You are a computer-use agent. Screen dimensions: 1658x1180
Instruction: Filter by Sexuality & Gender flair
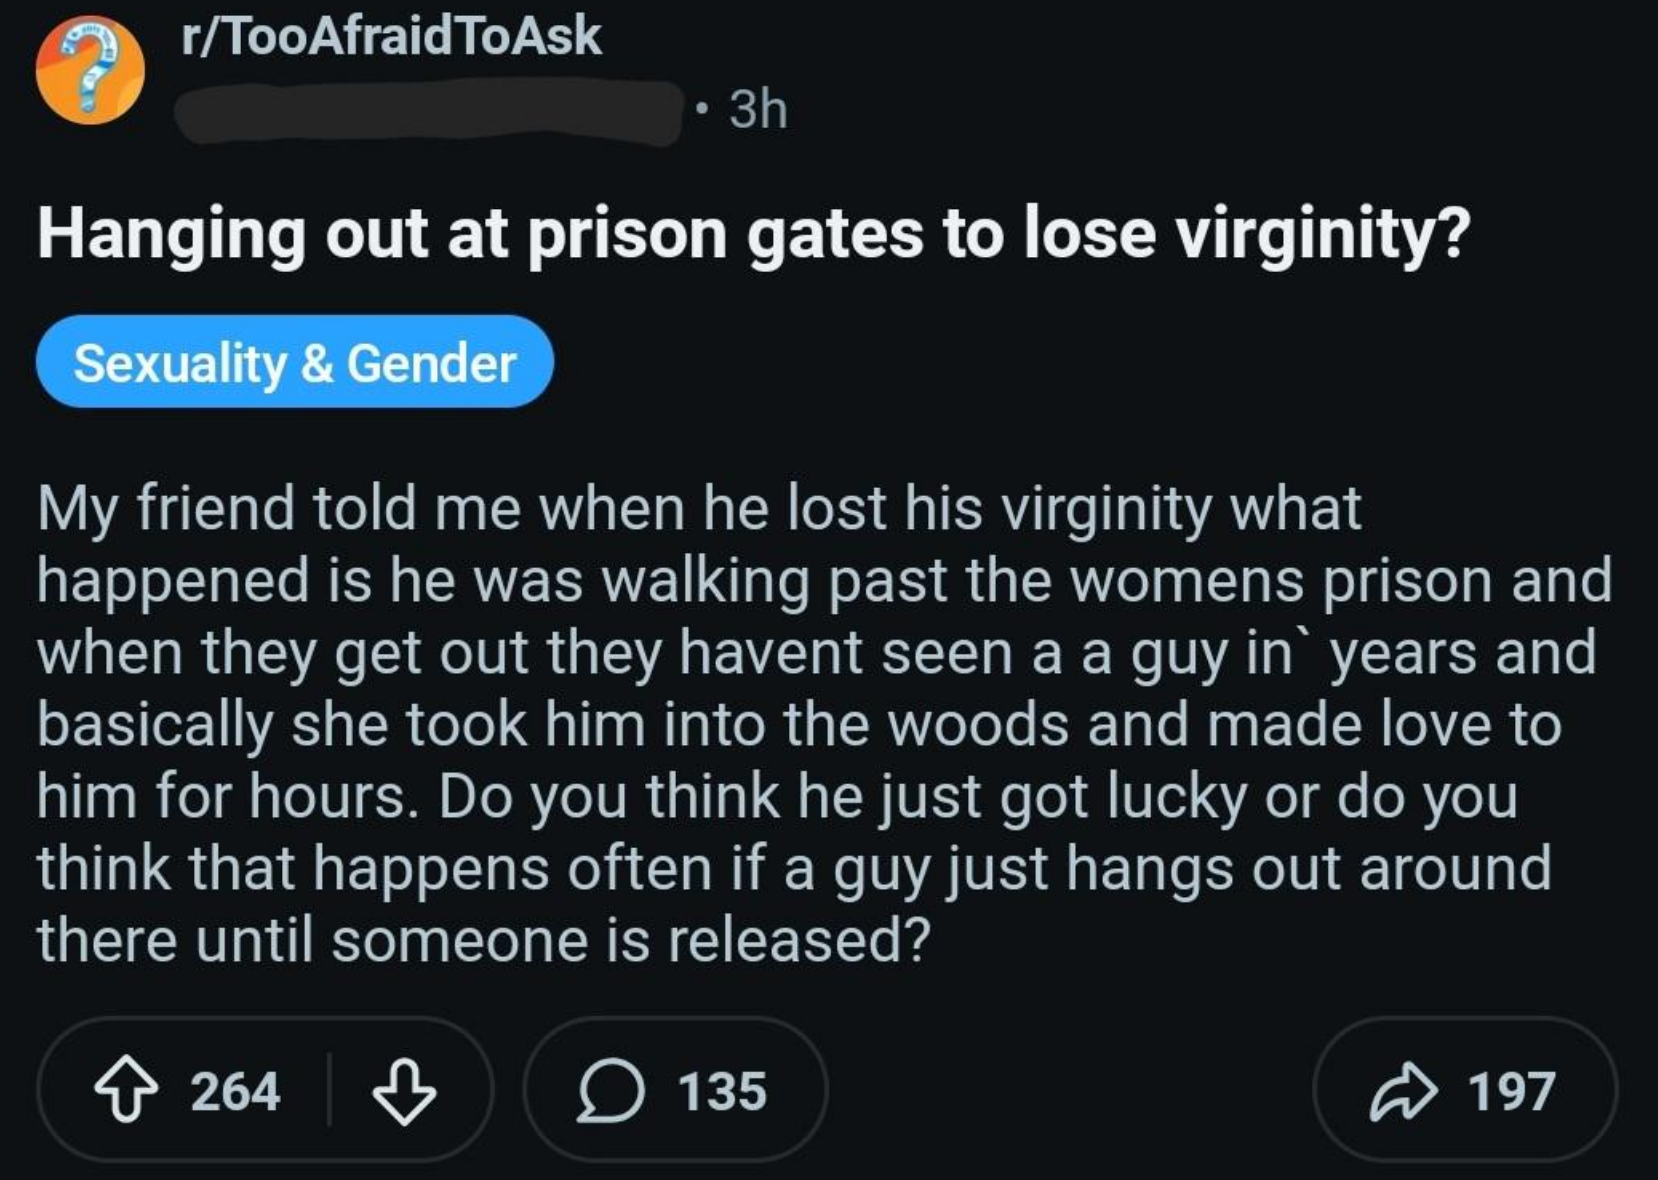pos(294,362)
